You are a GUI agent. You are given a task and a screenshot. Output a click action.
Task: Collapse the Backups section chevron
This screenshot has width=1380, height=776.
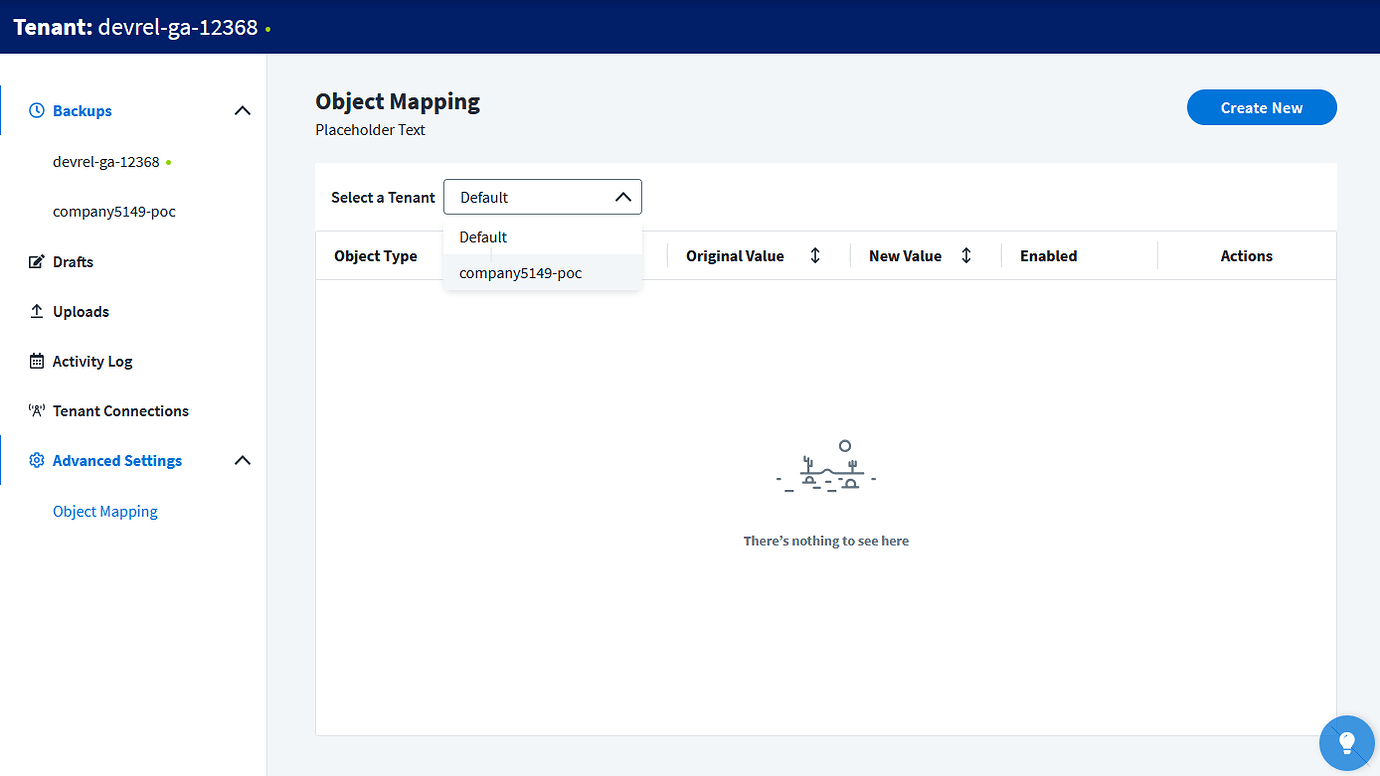click(242, 110)
